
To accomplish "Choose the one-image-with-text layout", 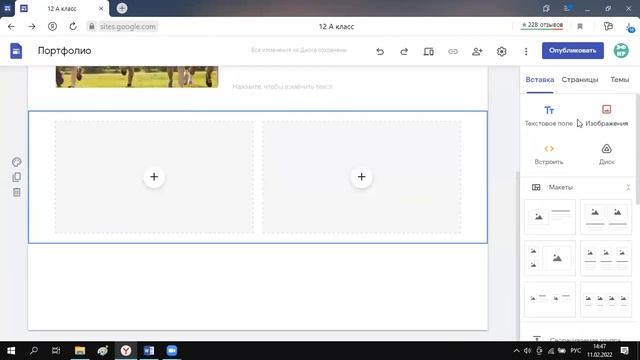I will pyautogui.click(x=550, y=217).
